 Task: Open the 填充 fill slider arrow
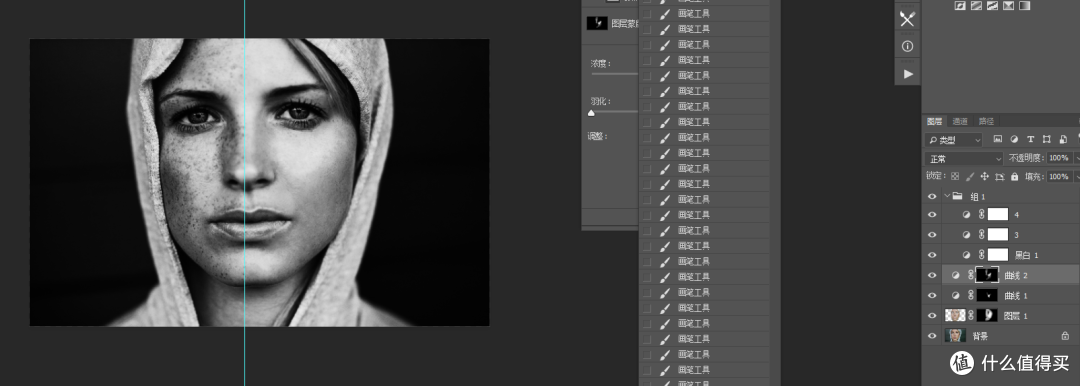click(x=1076, y=176)
